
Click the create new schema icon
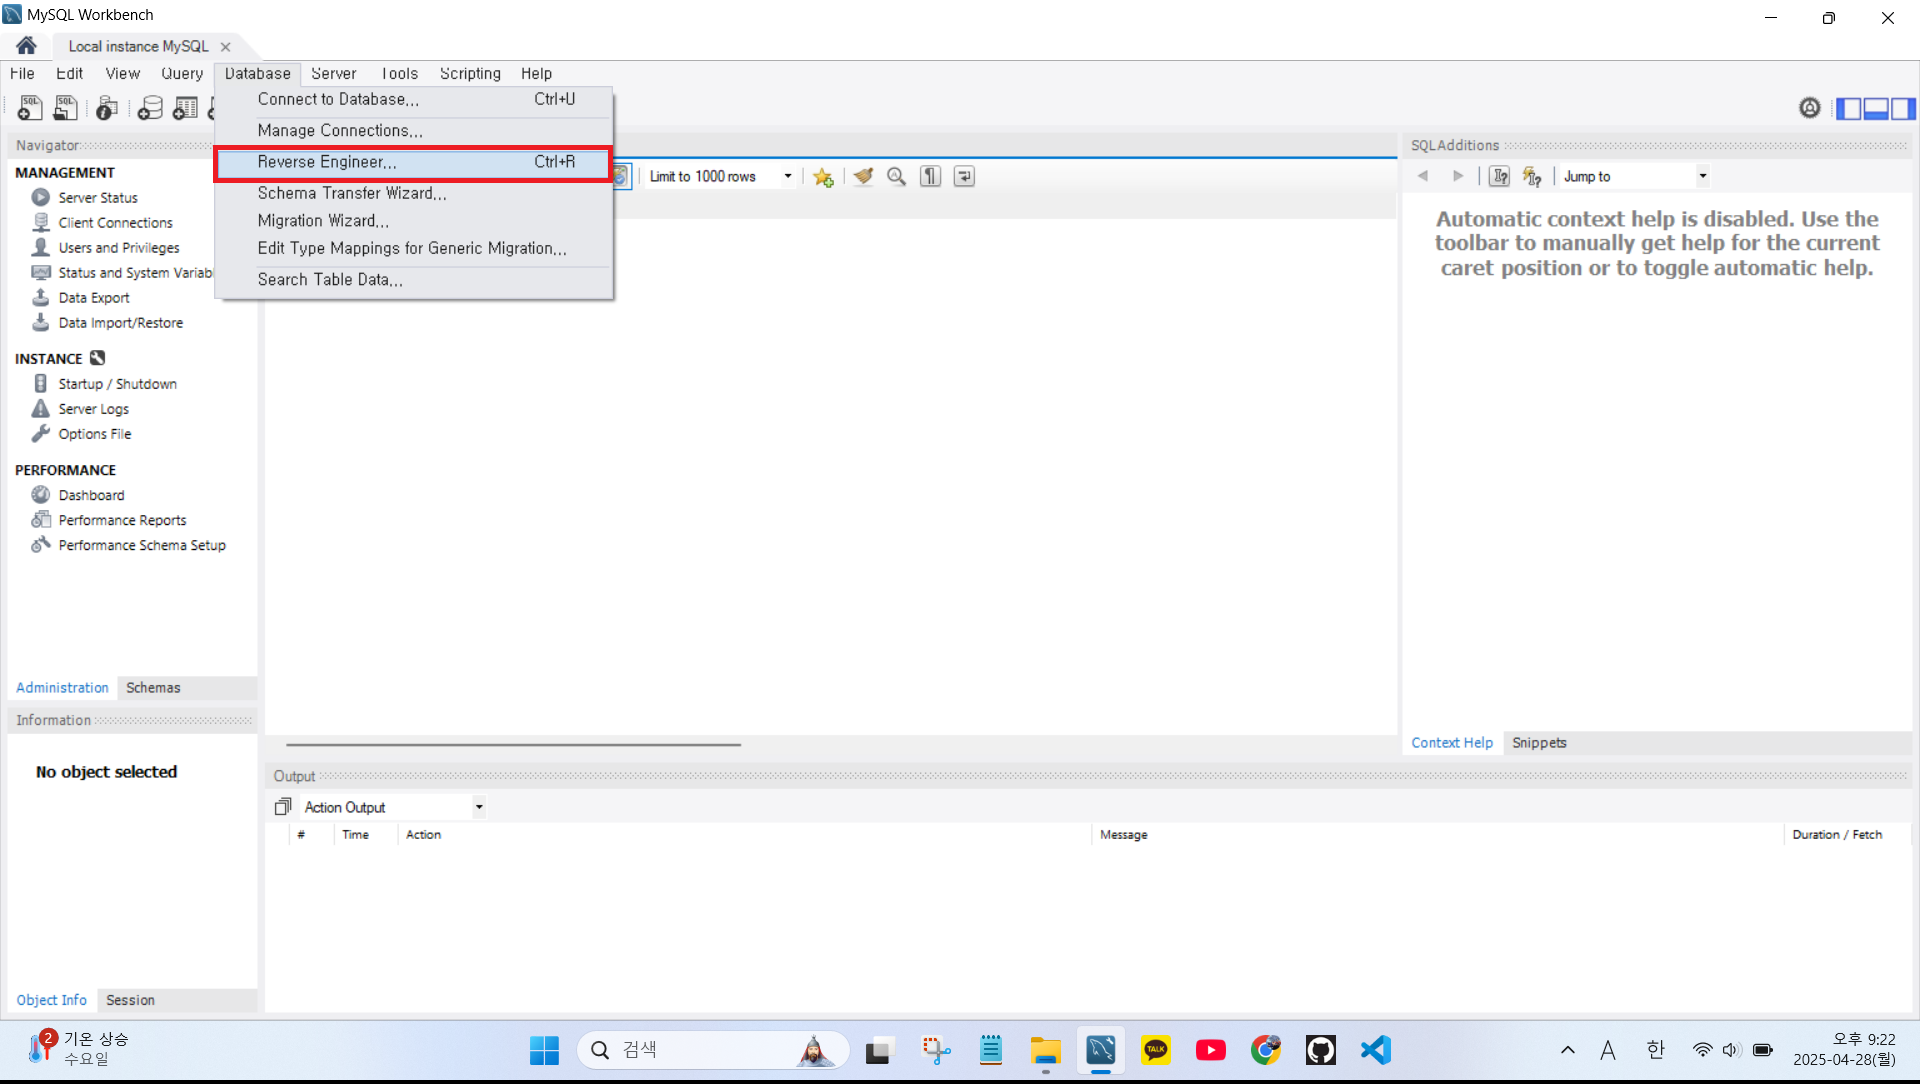click(x=150, y=108)
